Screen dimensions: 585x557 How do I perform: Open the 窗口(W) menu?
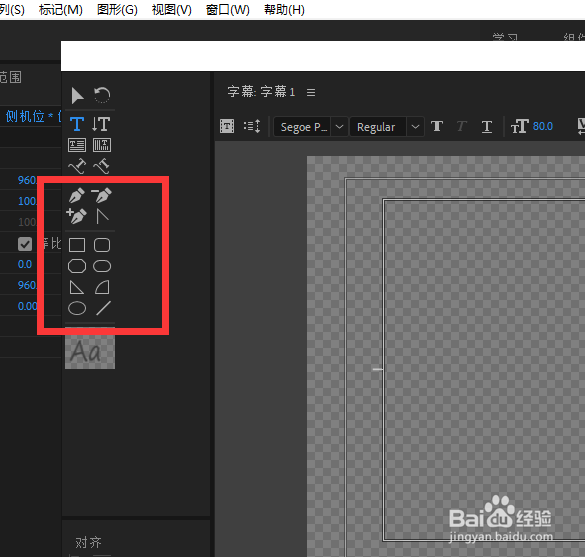[x=228, y=9]
